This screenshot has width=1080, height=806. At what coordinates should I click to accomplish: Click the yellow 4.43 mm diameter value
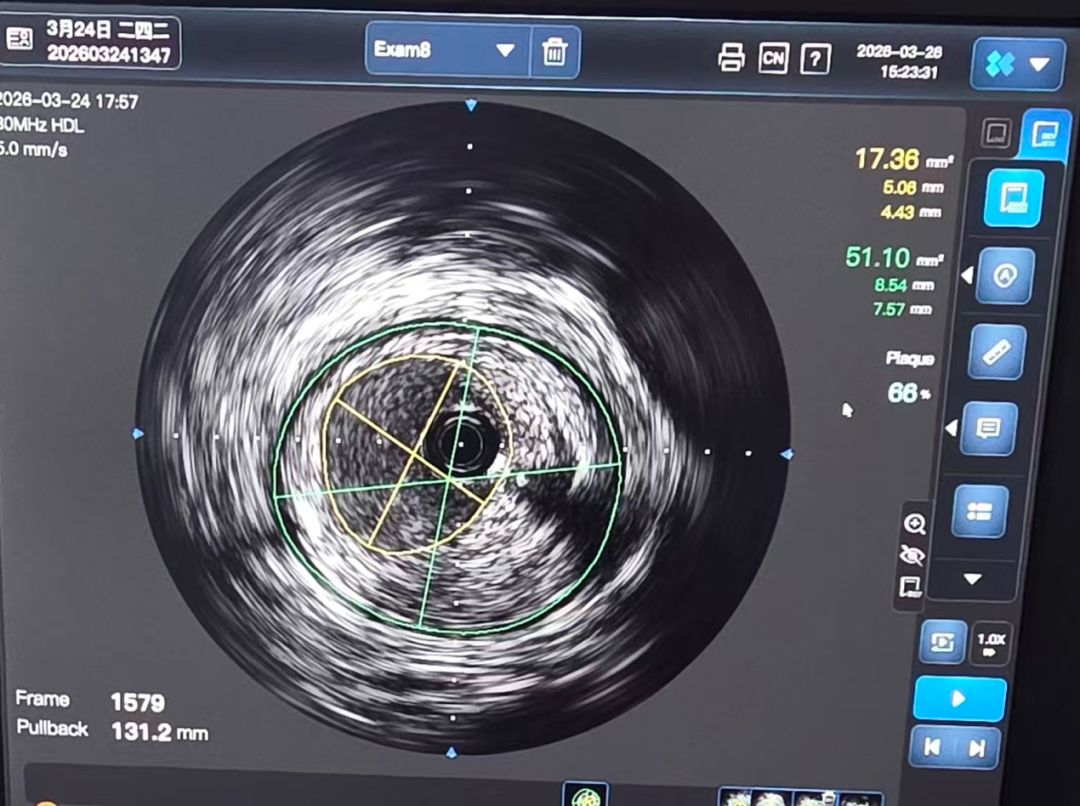[910, 212]
